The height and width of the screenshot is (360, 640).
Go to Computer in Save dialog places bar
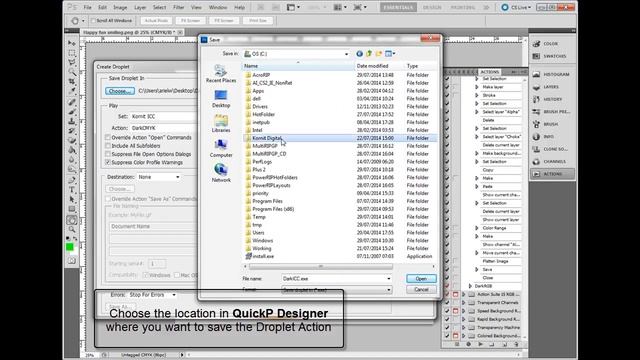pyautogui.click(x=221, y=148)
